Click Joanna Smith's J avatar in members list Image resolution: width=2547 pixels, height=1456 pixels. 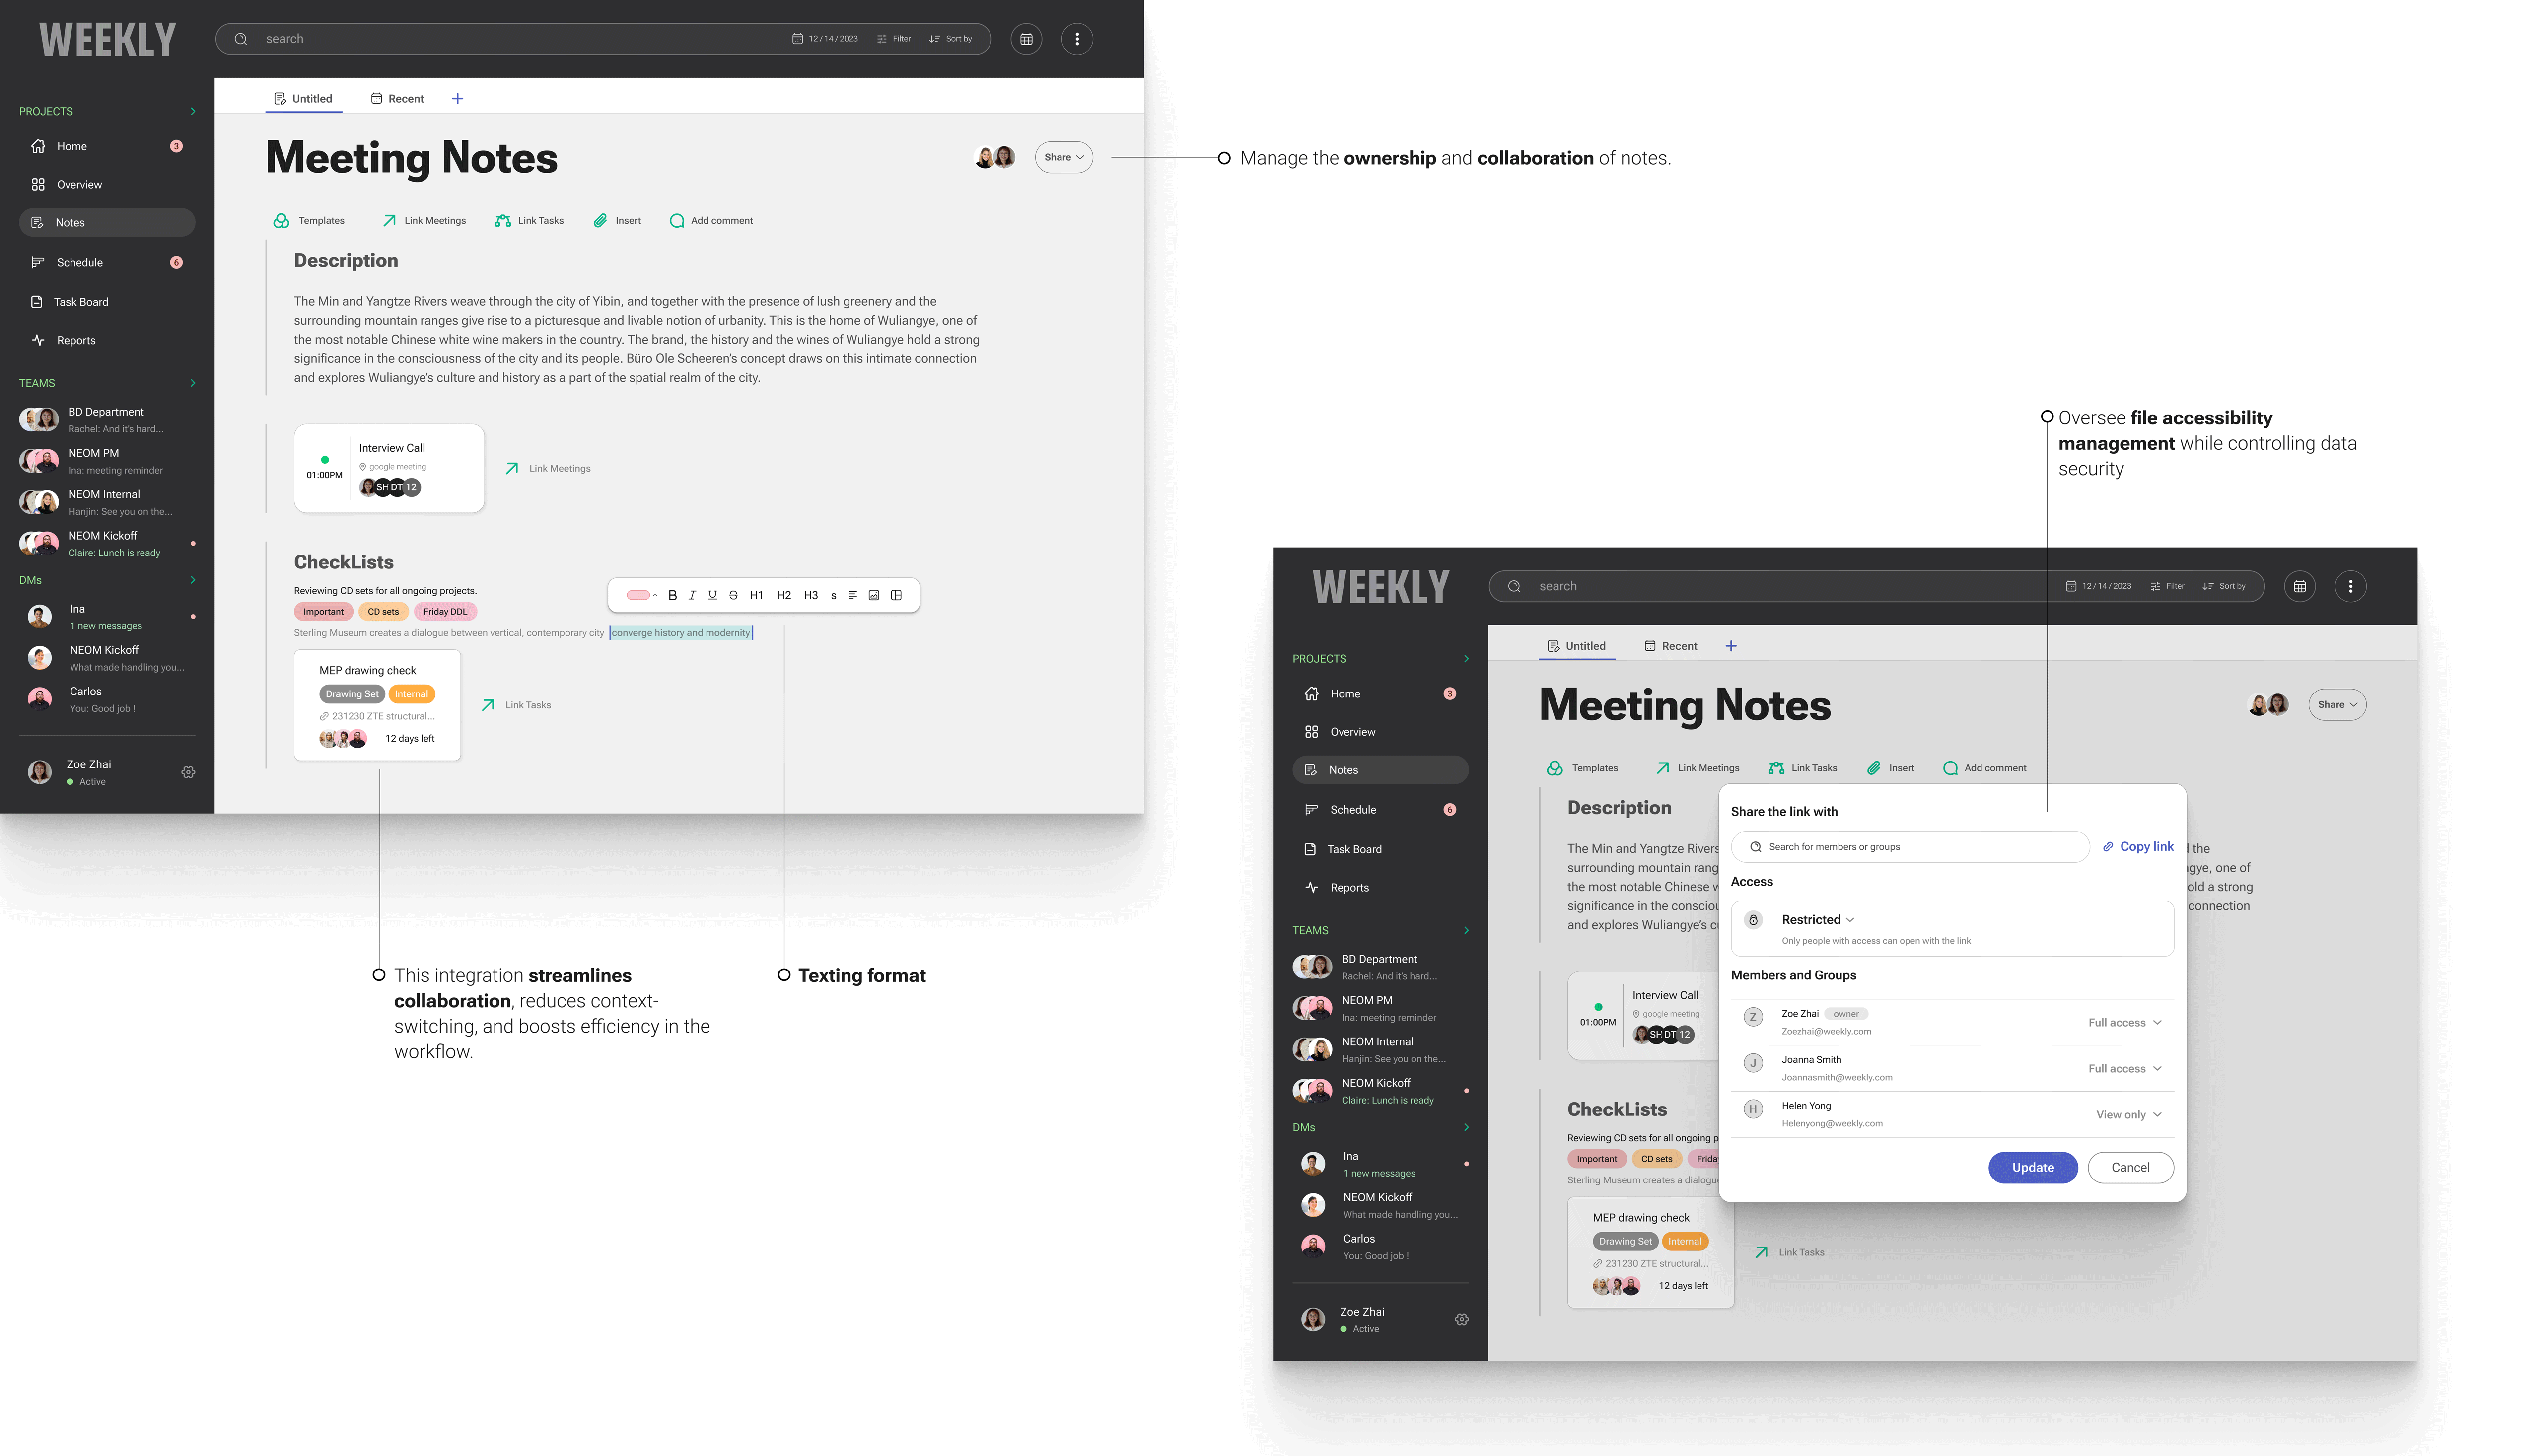tap(1753, 1063)
